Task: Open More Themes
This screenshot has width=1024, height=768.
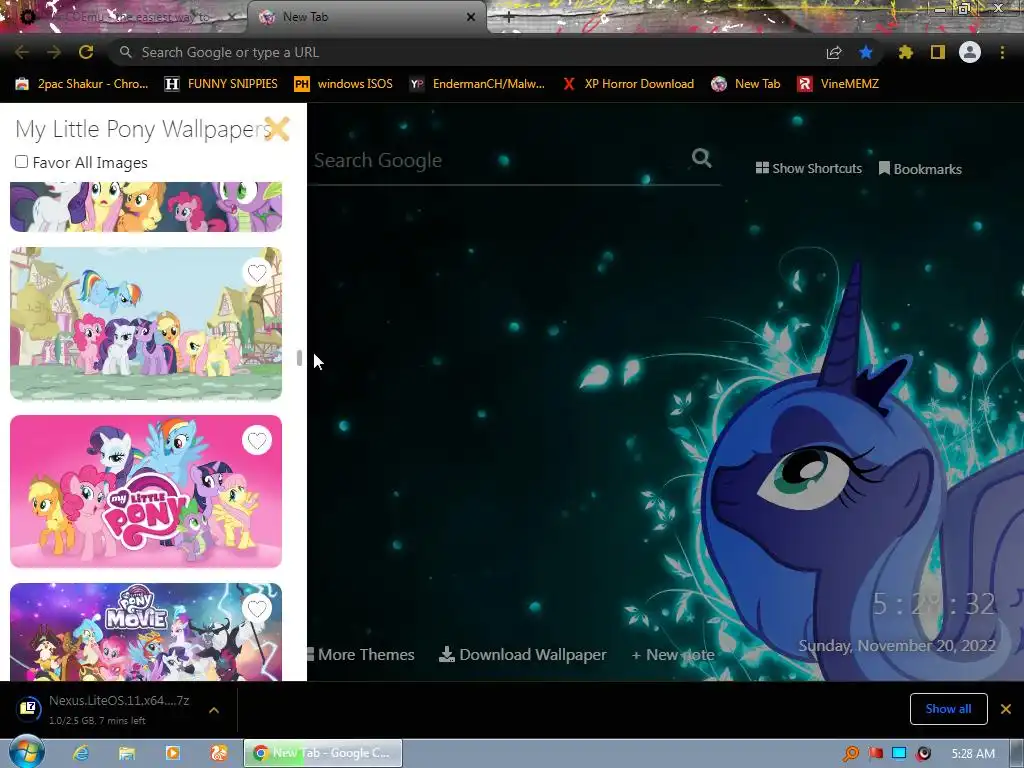Action: point(361,654)
